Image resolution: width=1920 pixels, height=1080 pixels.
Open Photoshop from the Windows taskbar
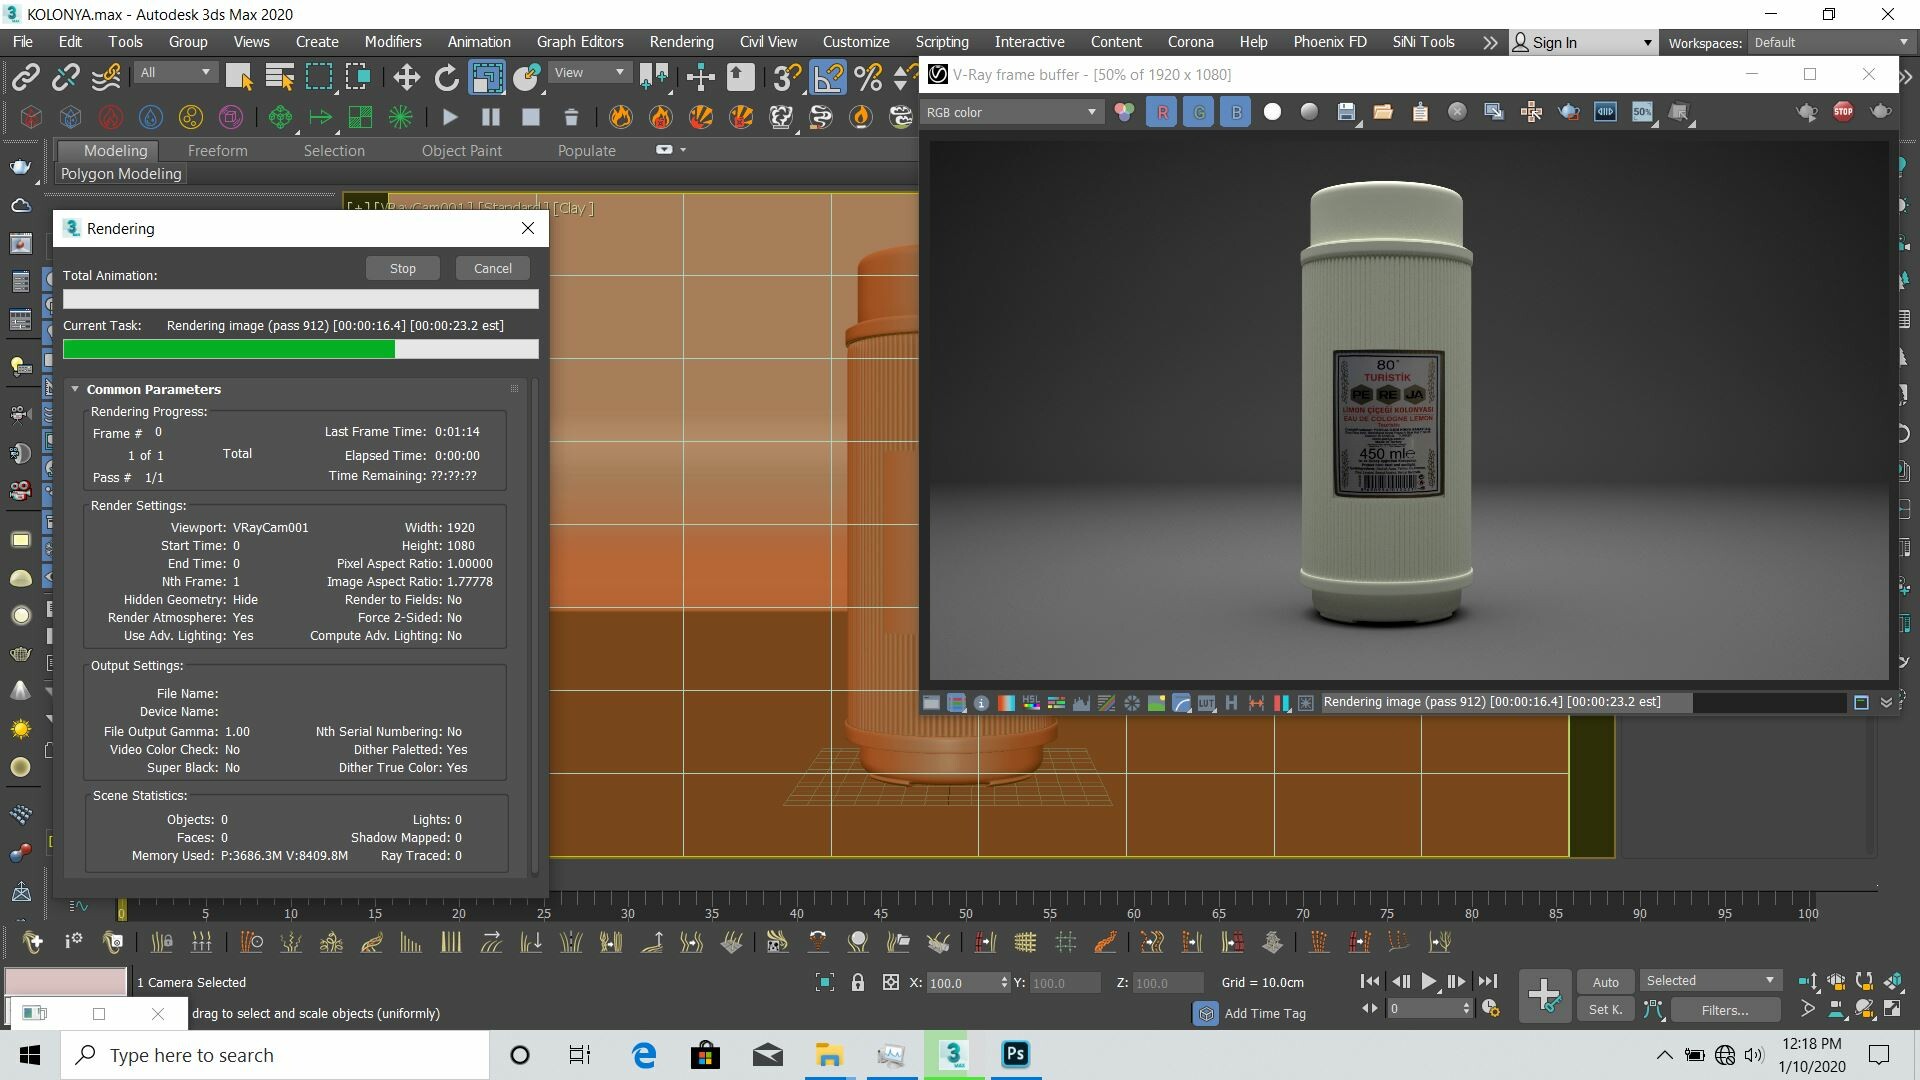pos(1015,1054)
